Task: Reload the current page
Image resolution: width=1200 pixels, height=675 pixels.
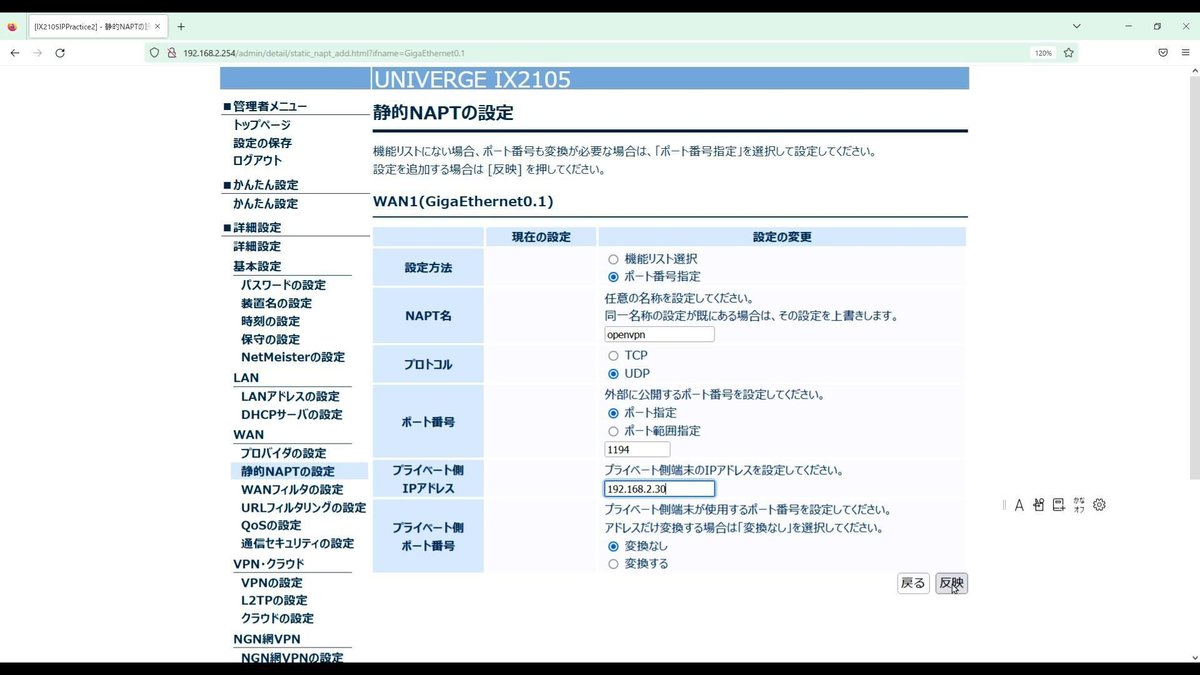Action: click(x=62, y=52)
